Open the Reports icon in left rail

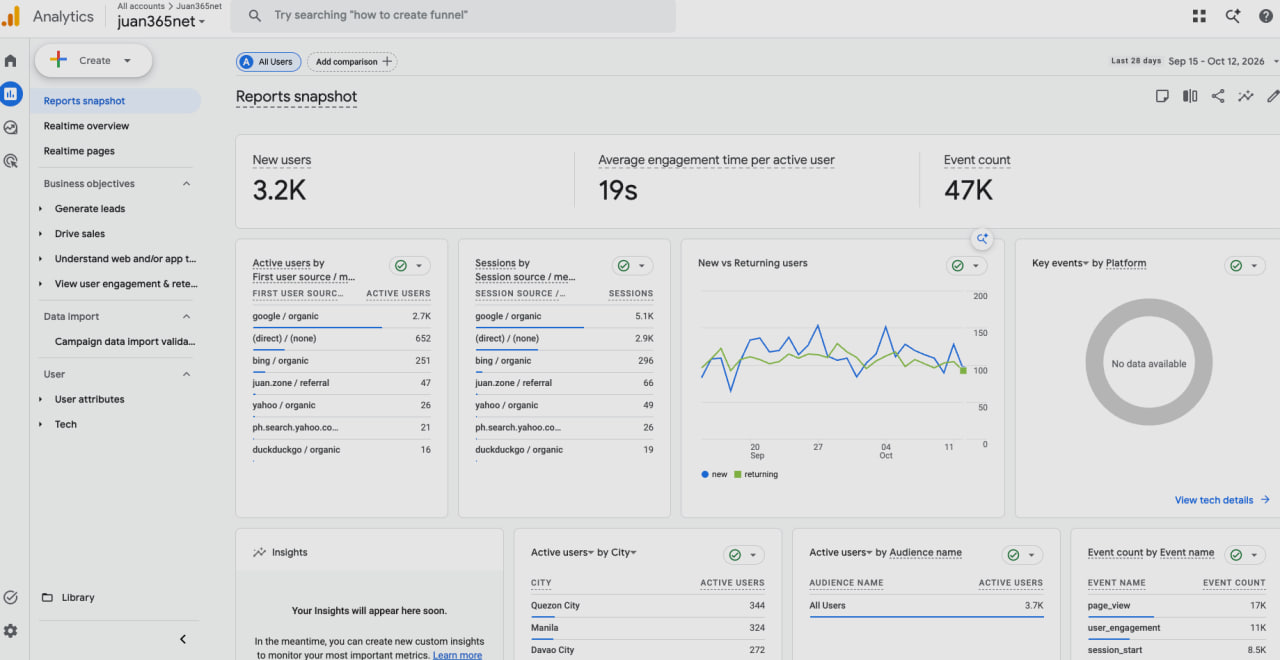[11, 94]
